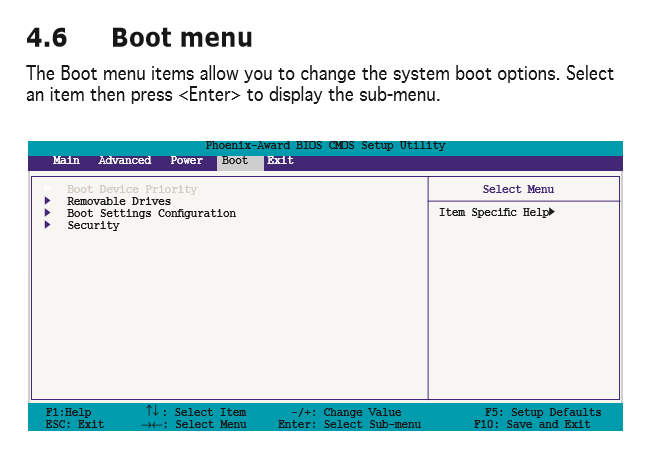Expand arrow beside Security

click(48, 224)
